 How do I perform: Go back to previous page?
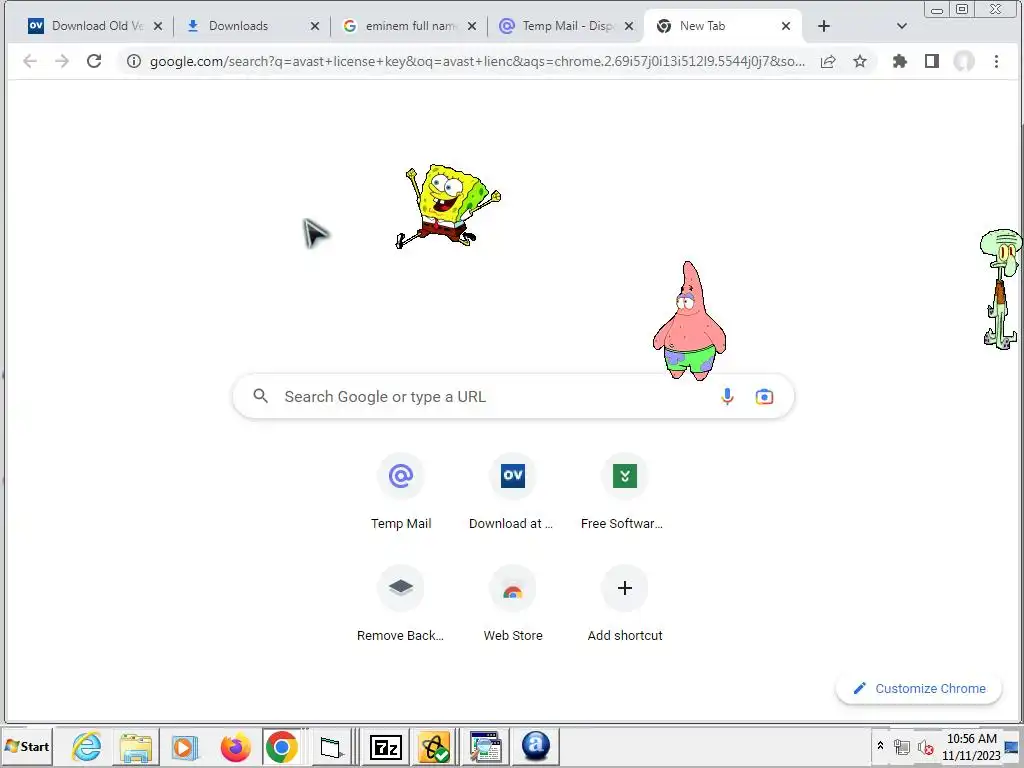click(29, 61)
